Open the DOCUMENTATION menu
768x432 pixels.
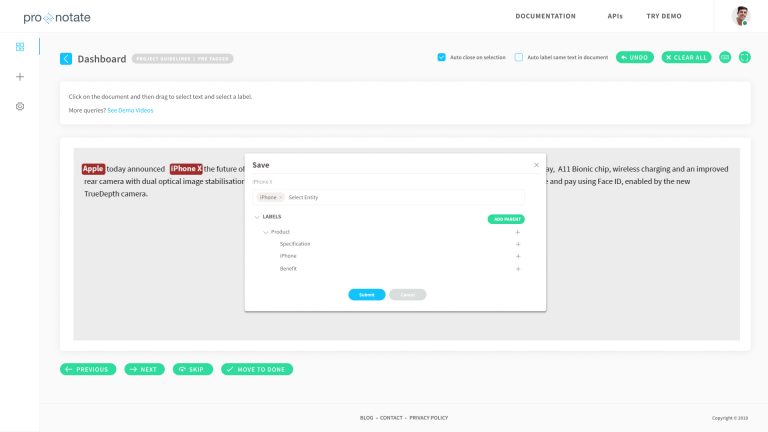545,16
